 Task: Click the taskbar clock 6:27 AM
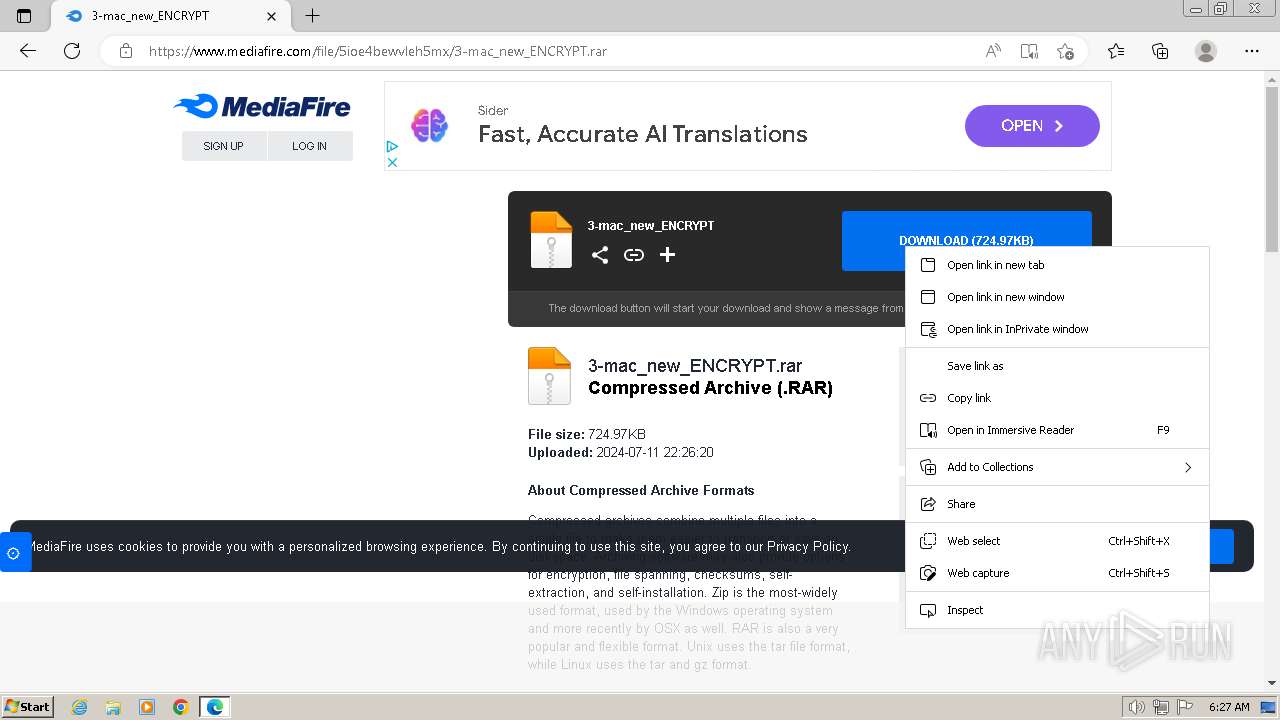[x=1229, y=707]
